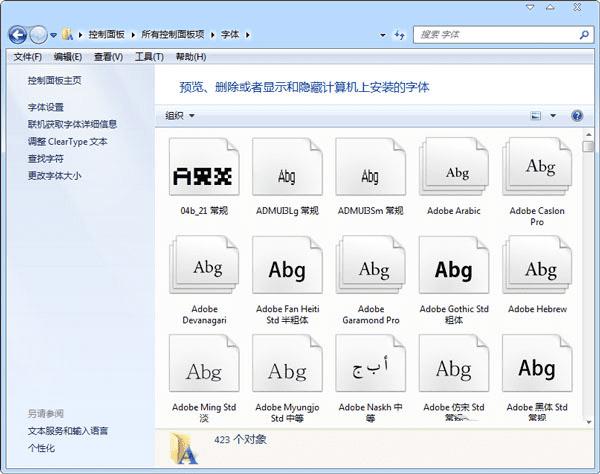The width and height of the screenshot is (600, 474).
Task: Go back with the Back arrow button
Action: coord(18,35)
